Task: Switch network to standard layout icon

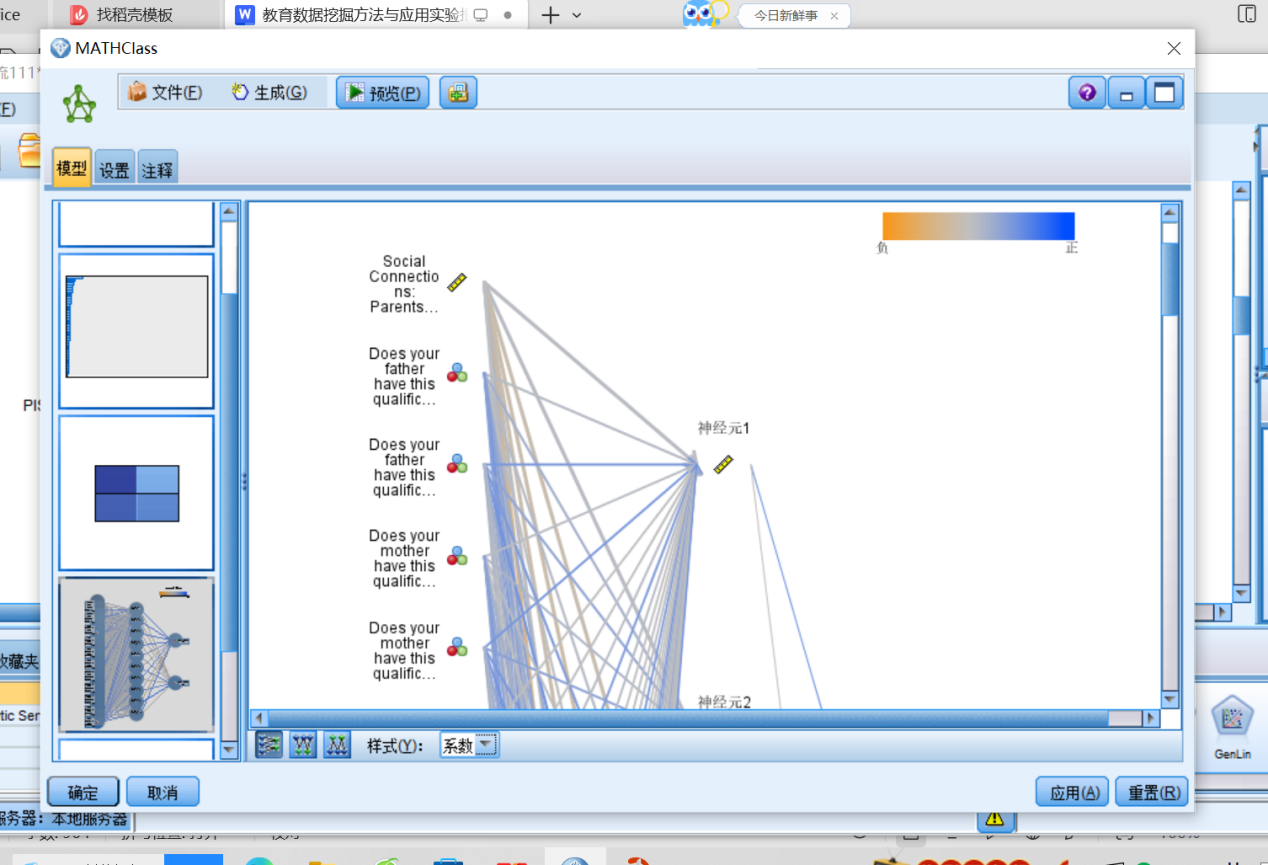Action: [269, 745]
